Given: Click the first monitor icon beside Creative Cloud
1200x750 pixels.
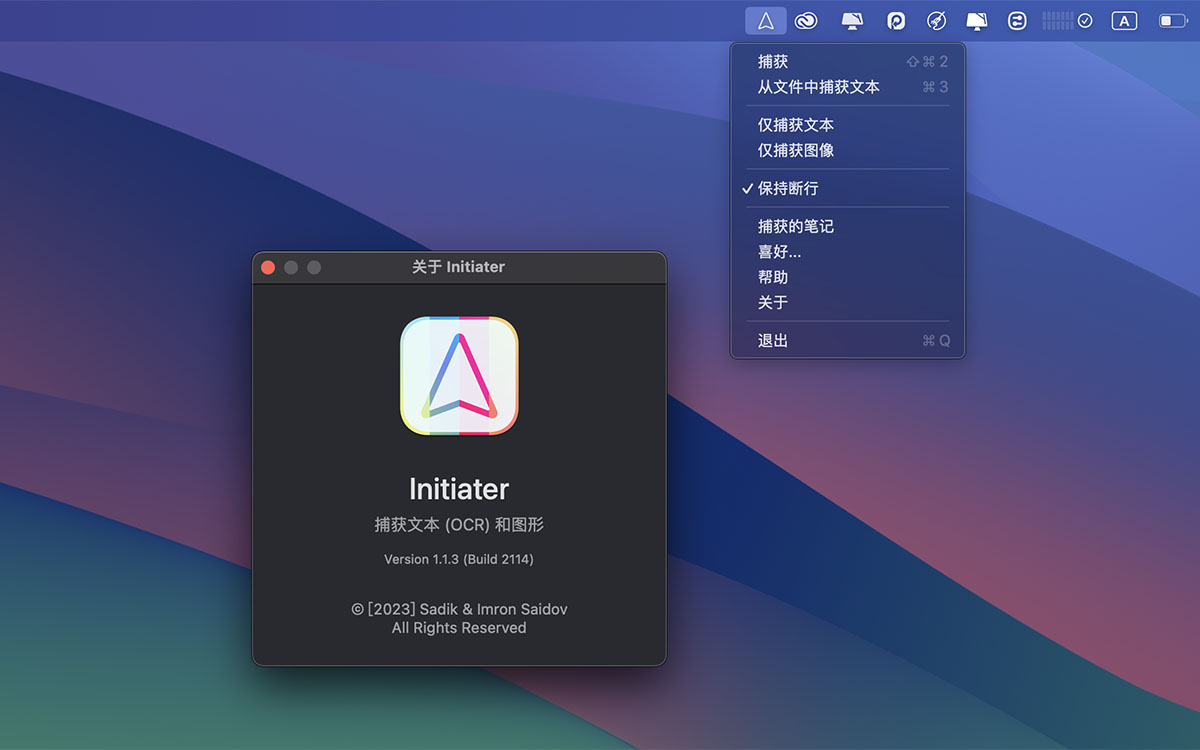Looking at the screenshot, I should point(851,21).
